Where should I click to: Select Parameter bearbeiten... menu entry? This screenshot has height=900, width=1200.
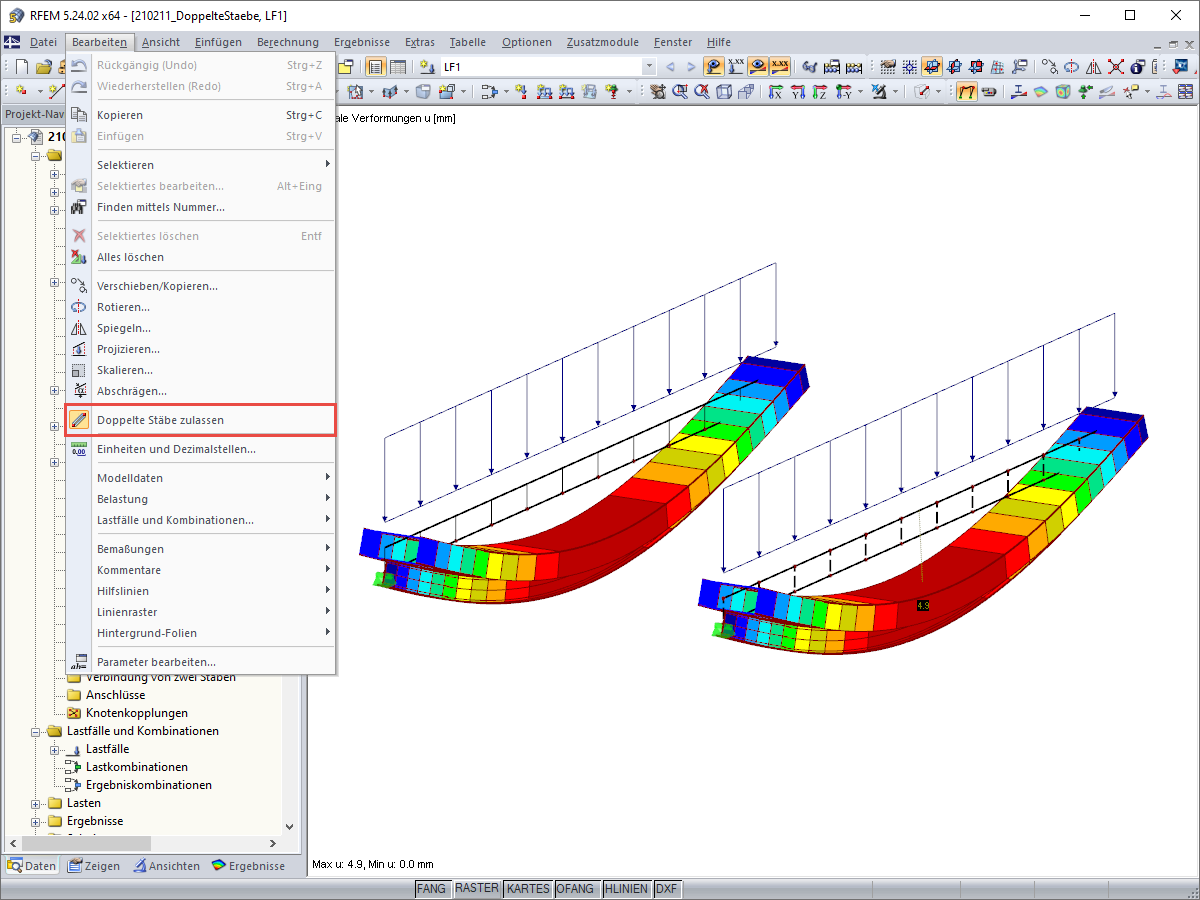point(200,662)
